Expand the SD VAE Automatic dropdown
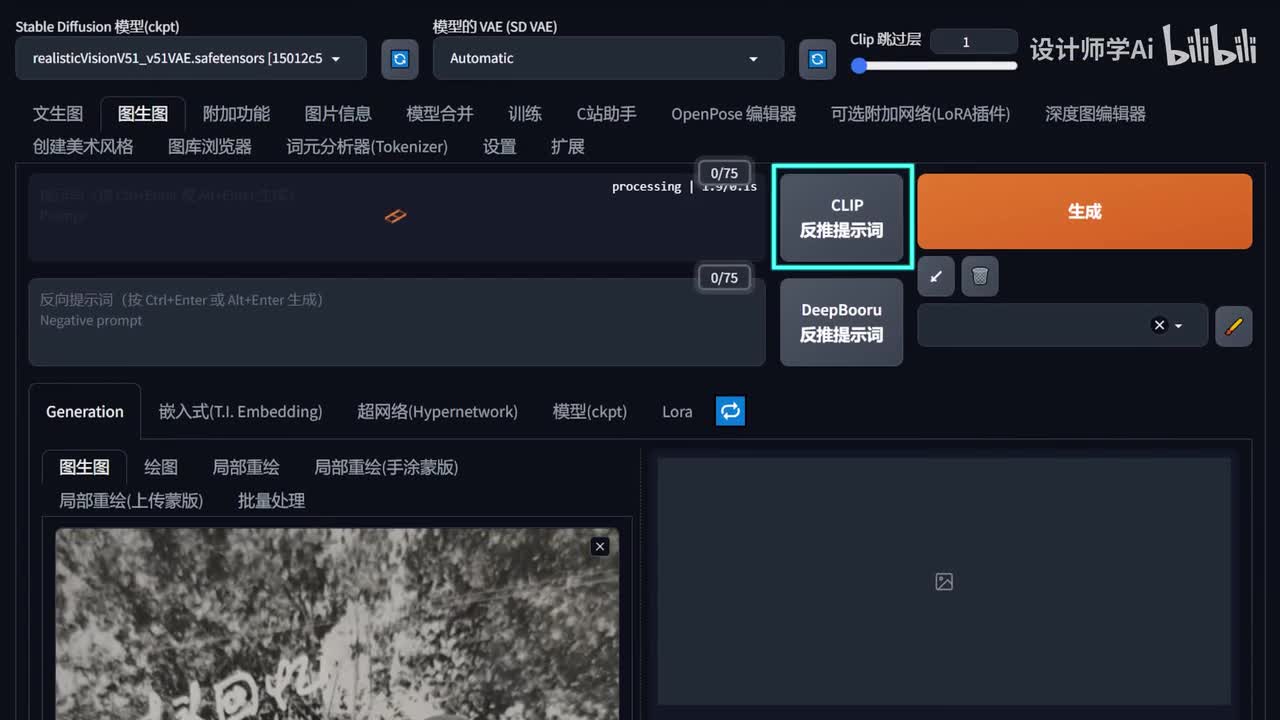Image resolution: width=1280 pixels, height=720 pixels. coord(608,59)
